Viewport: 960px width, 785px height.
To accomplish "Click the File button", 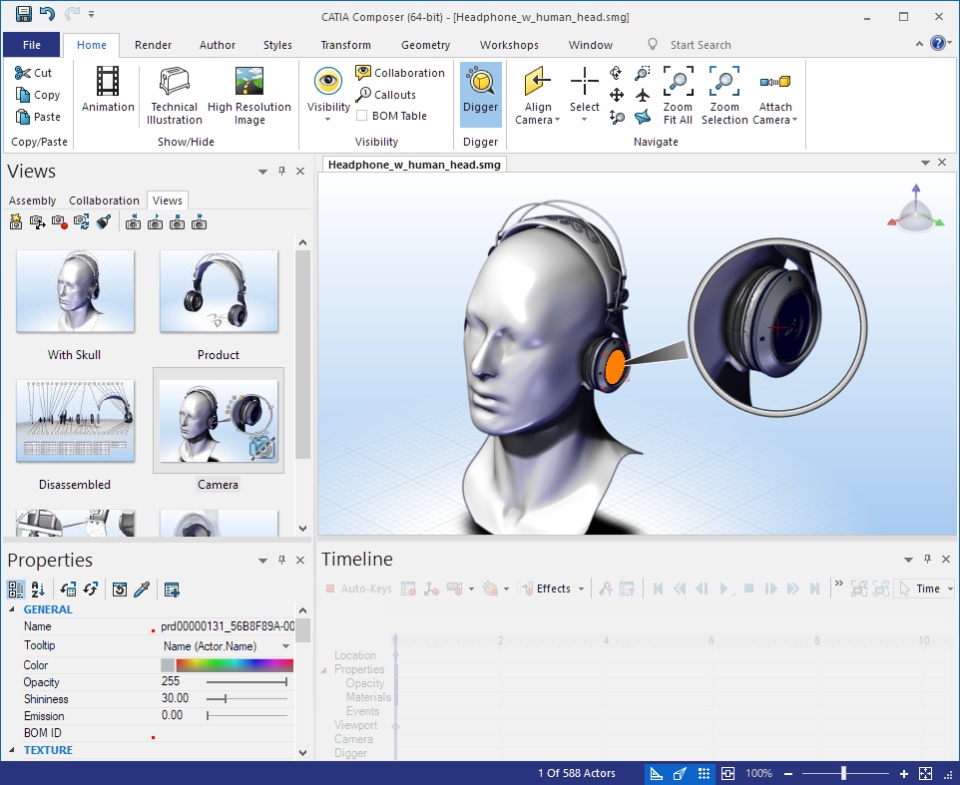I will click(x=31, y=45).
